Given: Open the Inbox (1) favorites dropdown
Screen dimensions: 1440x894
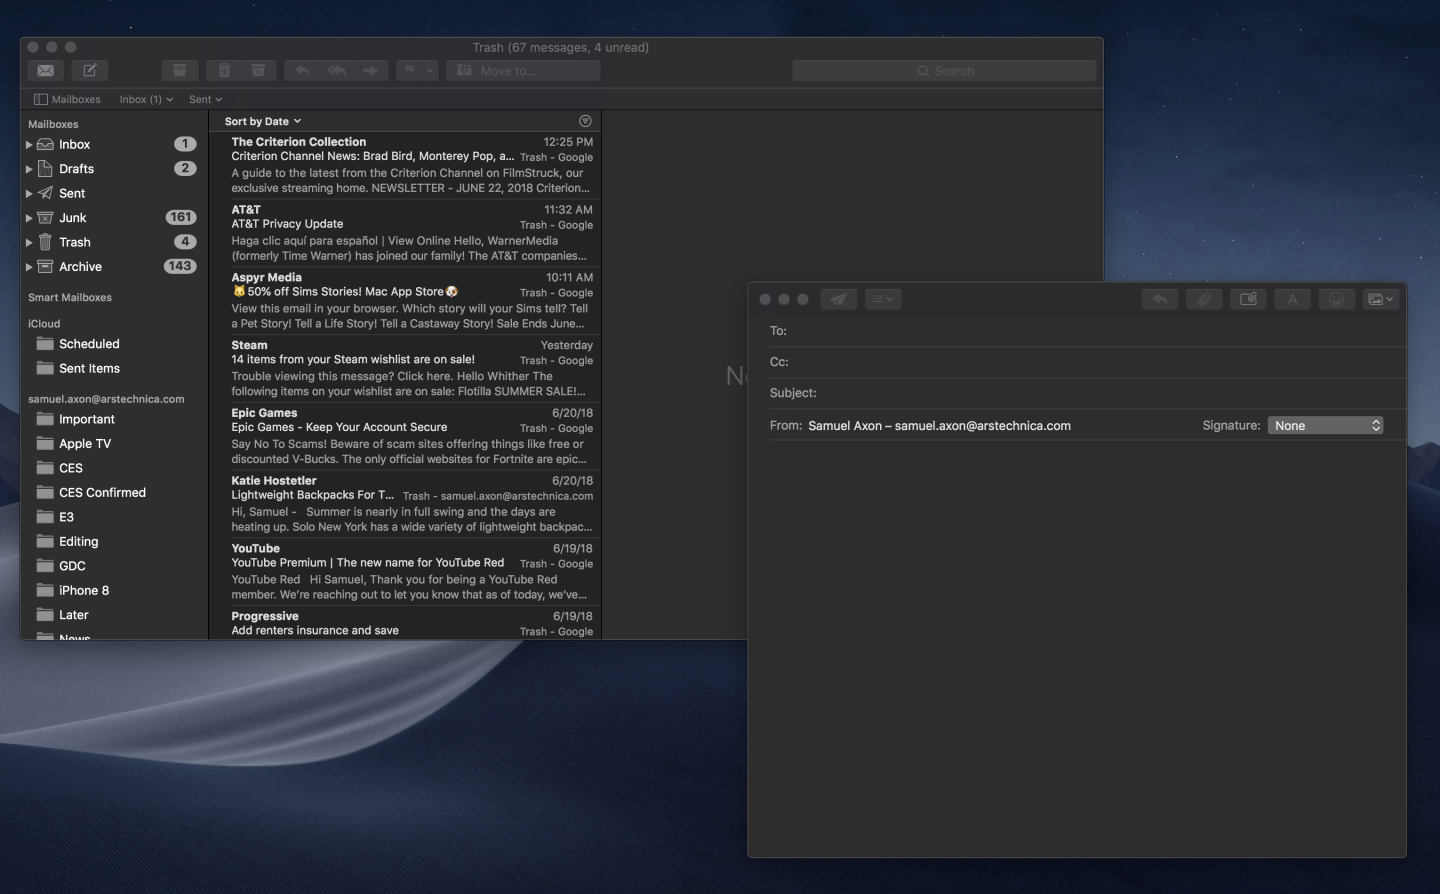Looking at the screenshot, I should (x=146, y=99).
